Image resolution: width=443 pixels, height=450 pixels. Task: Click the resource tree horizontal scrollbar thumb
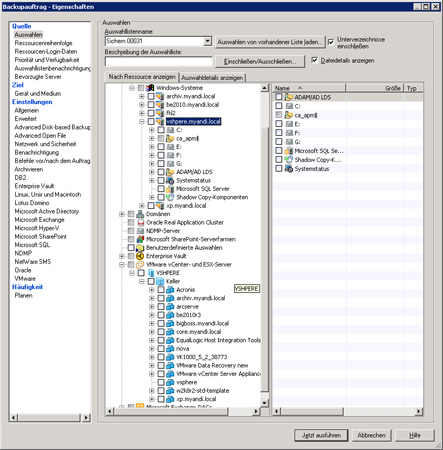[x=171, y=411]
